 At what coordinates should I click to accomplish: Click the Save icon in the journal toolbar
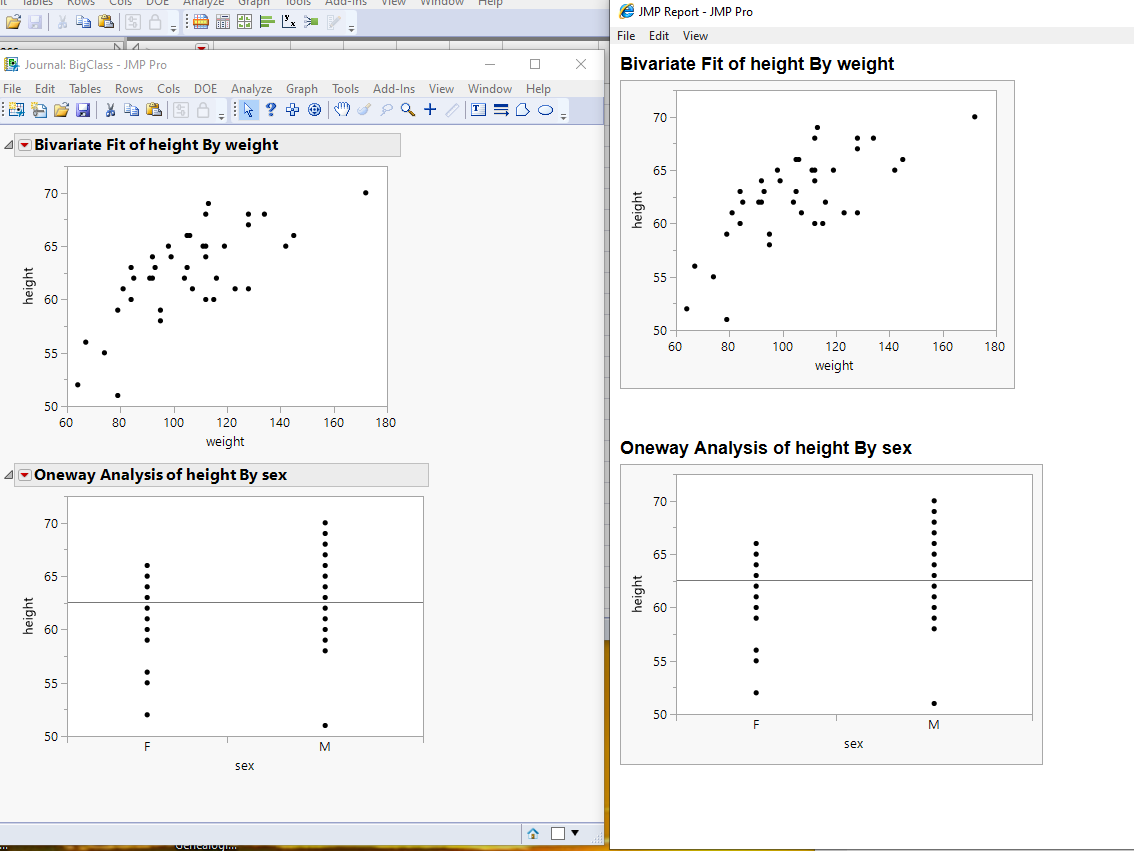click(x=83, y=110)
